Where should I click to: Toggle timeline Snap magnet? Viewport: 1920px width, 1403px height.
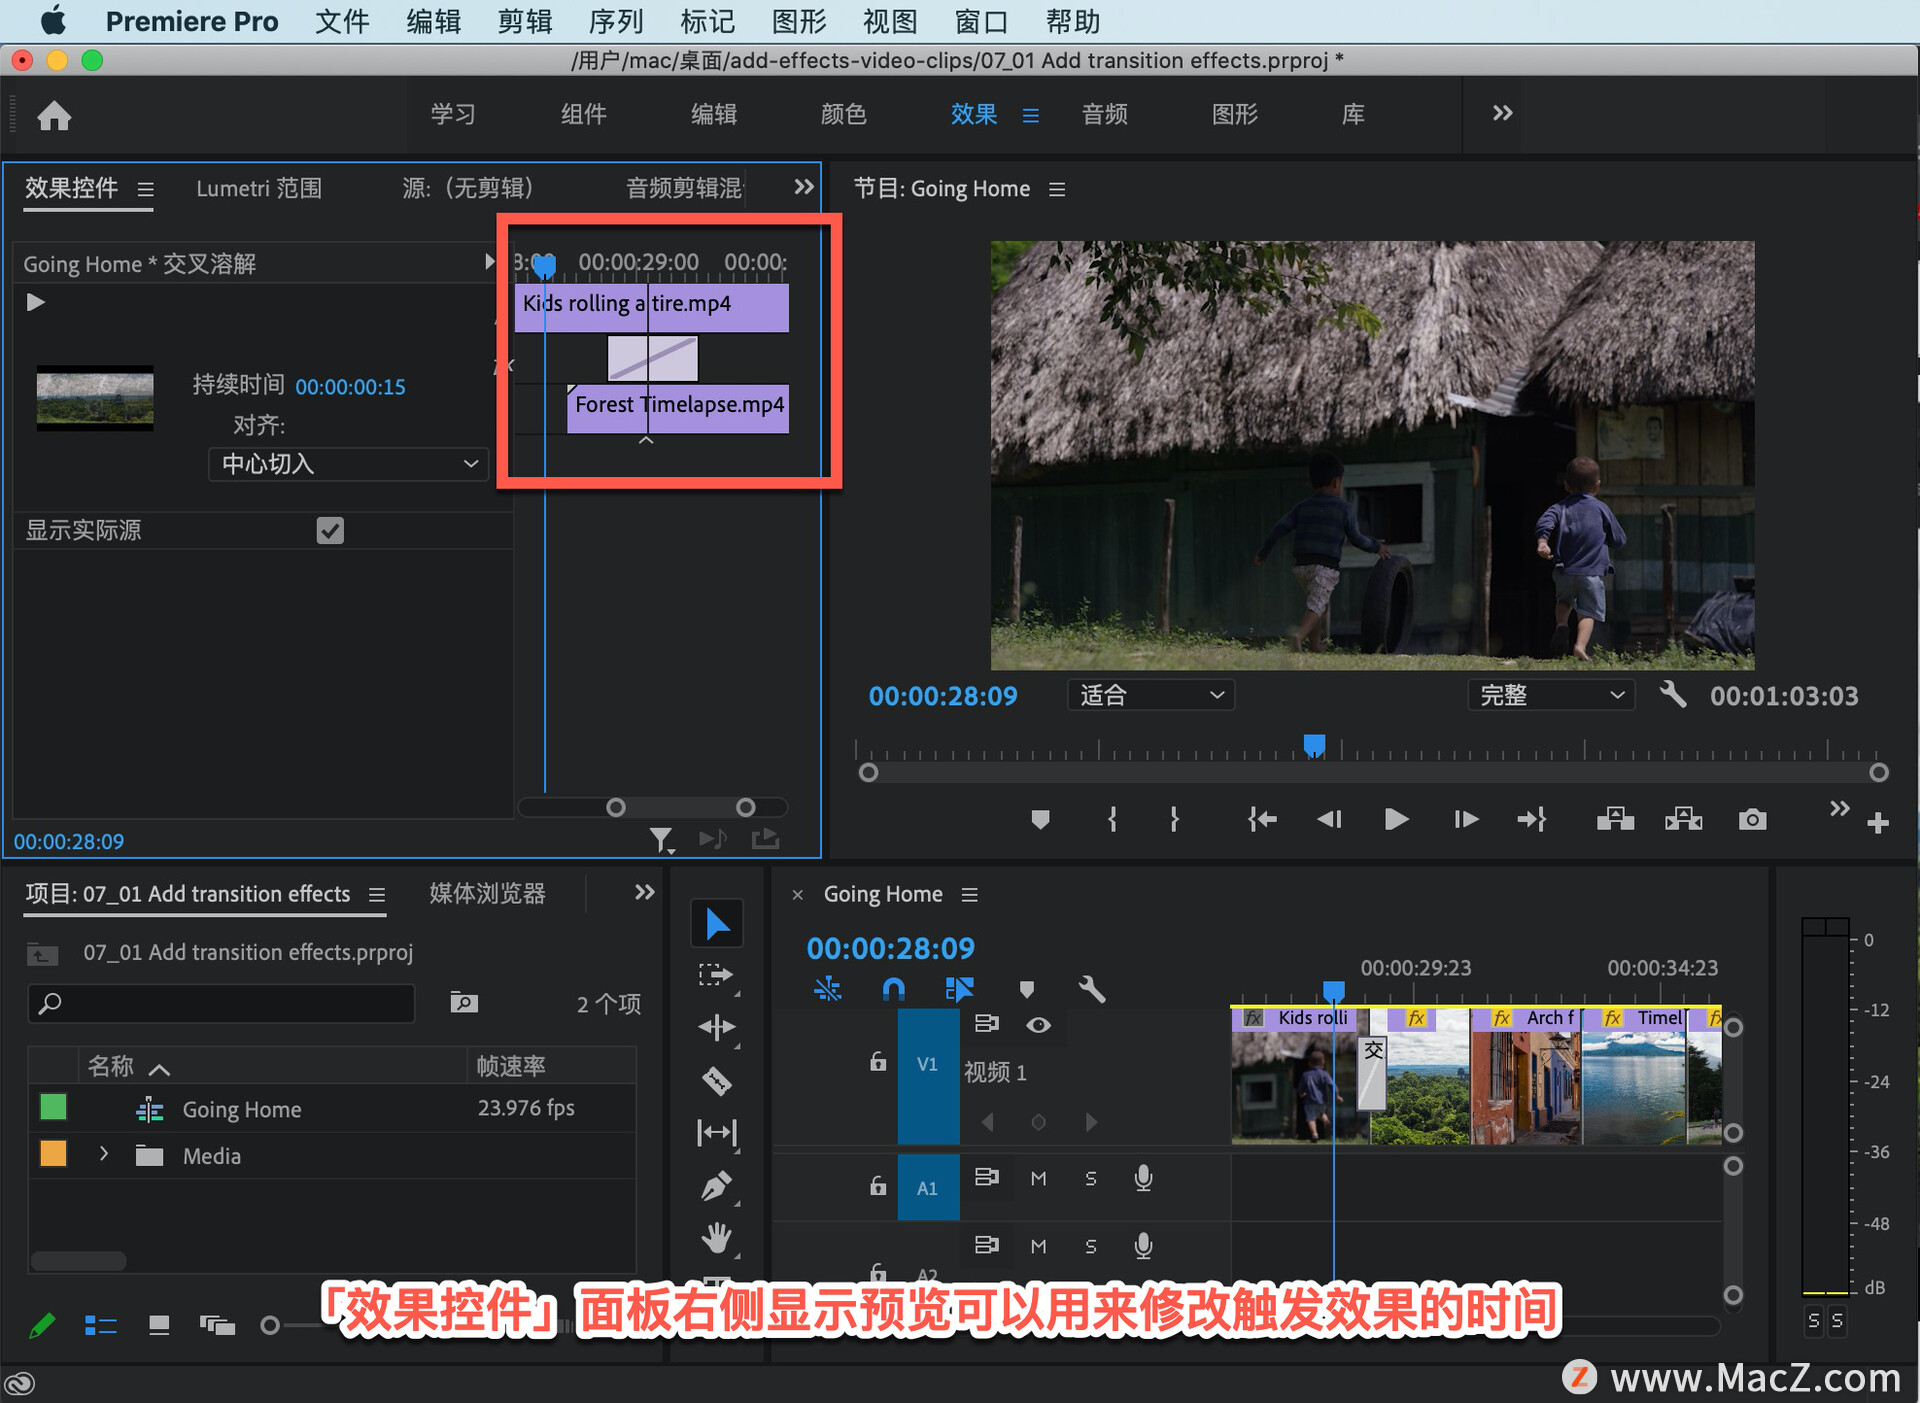click(893, 989)
